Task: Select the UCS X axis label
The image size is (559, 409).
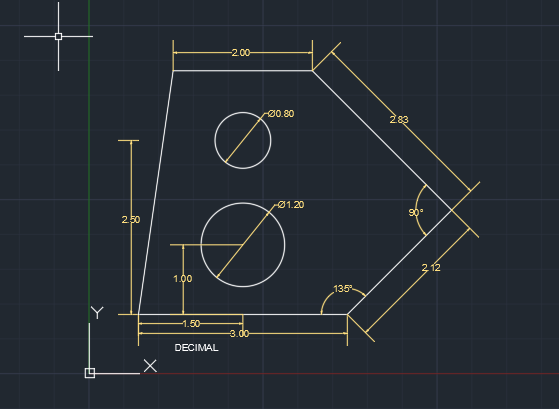Action: (x=150, y=366)
